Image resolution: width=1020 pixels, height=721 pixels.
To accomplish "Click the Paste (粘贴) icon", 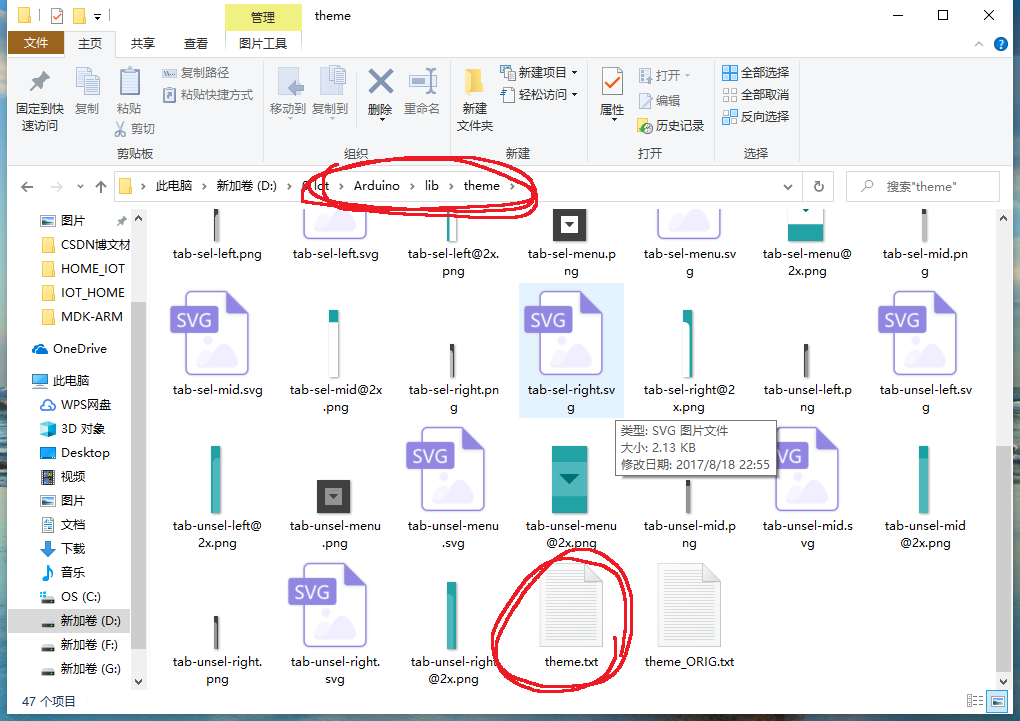I will point(129,90).
